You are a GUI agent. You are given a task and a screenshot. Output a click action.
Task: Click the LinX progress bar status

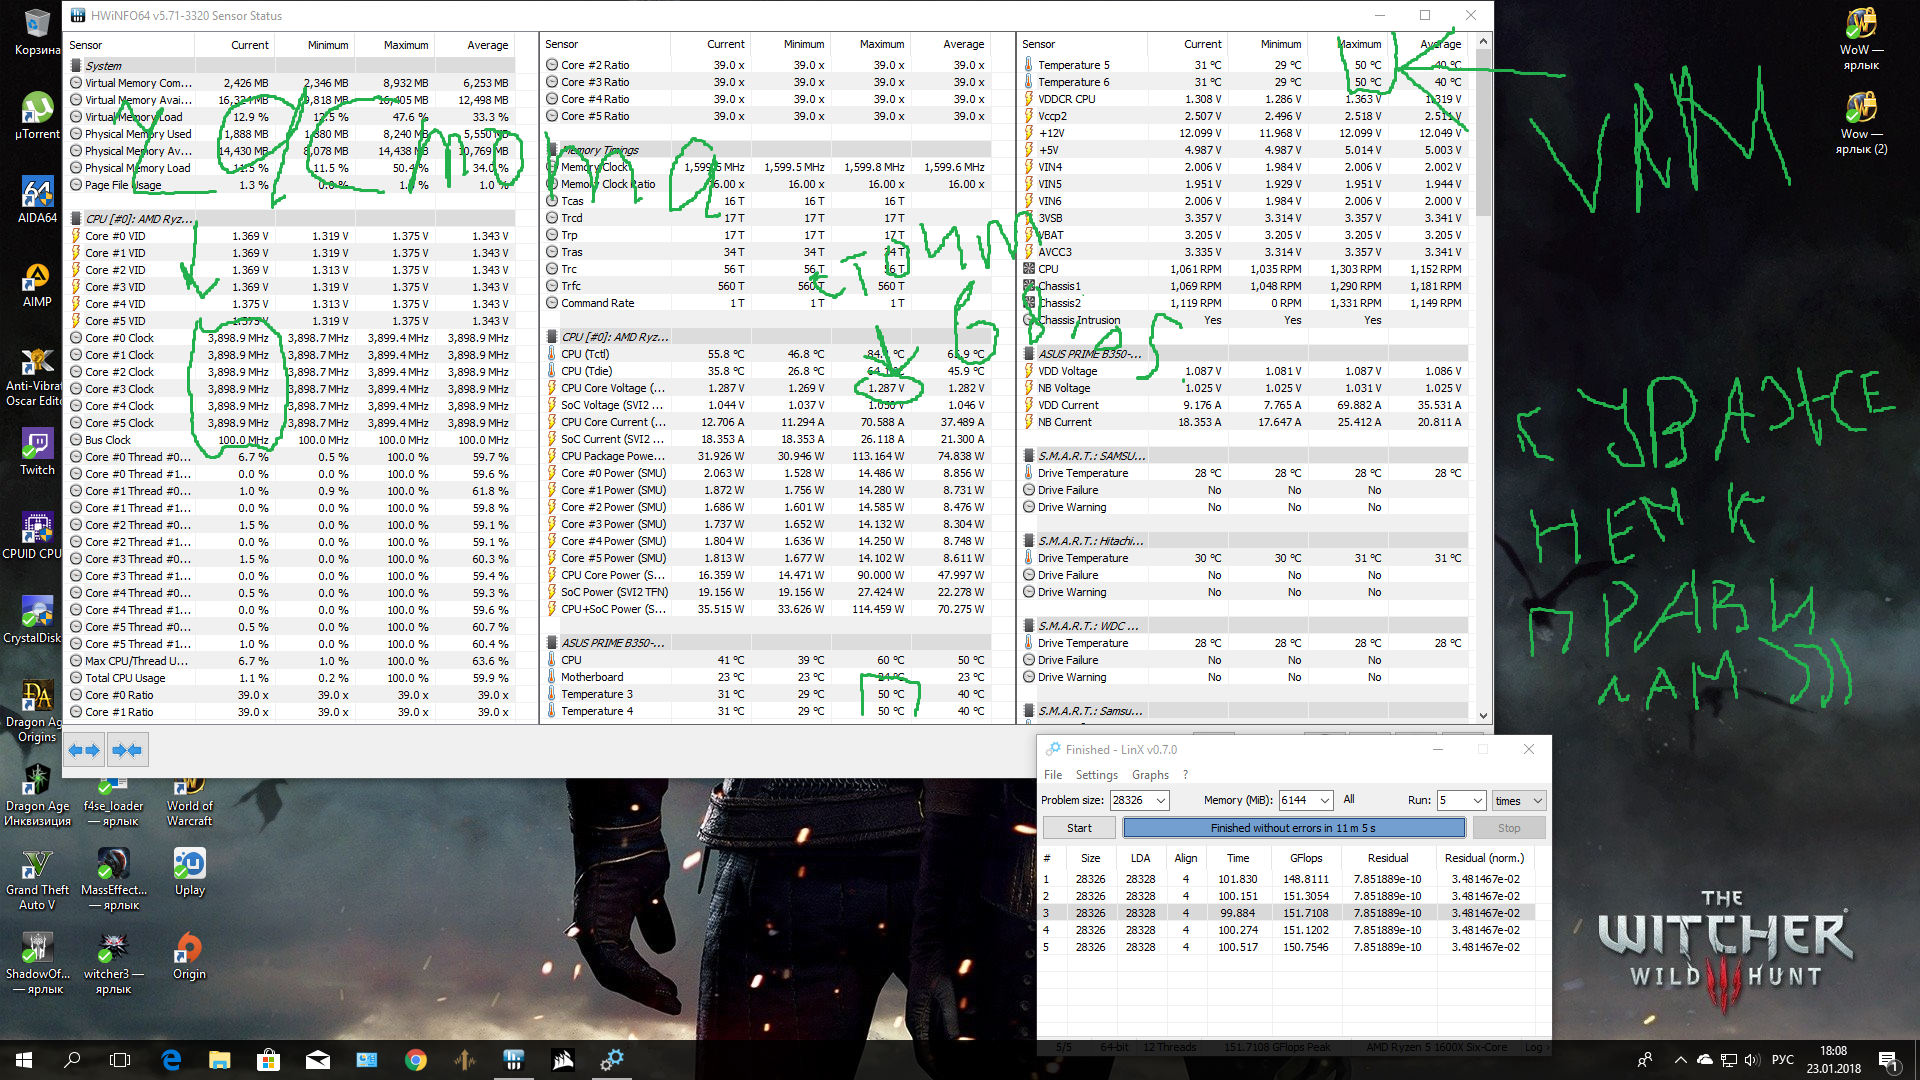1293,828
